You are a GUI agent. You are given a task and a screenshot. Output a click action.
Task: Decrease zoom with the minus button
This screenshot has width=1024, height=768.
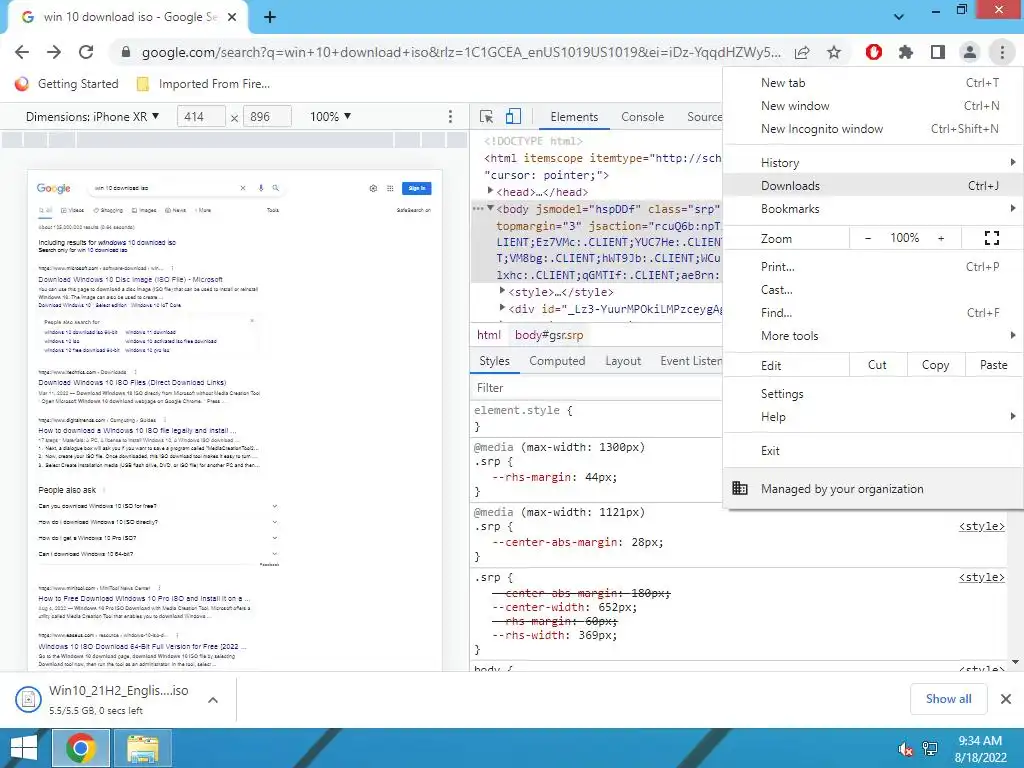(x=868, y=238)
